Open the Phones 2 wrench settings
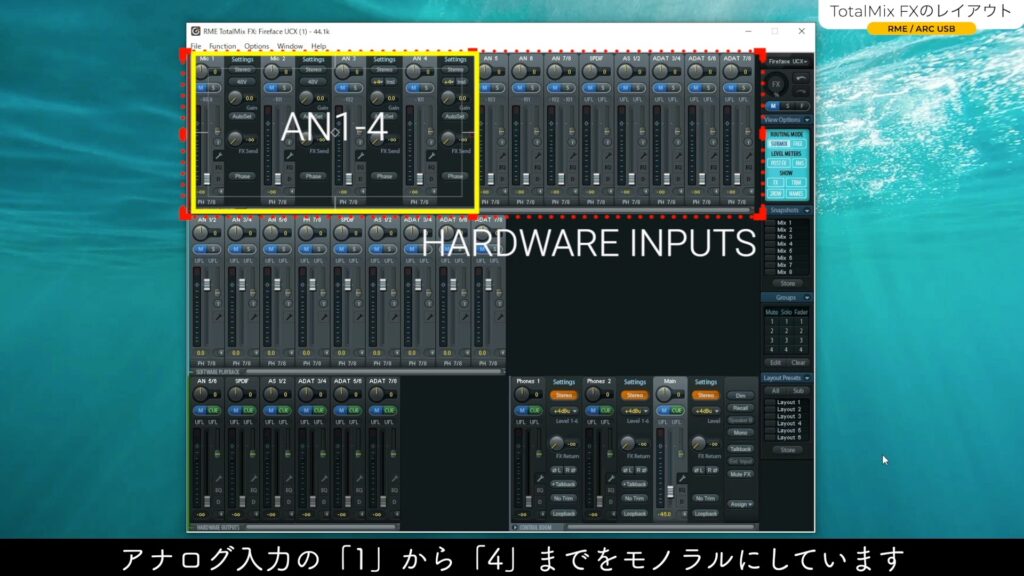Viewport: 1024px width, 576px height. (611, 479)
